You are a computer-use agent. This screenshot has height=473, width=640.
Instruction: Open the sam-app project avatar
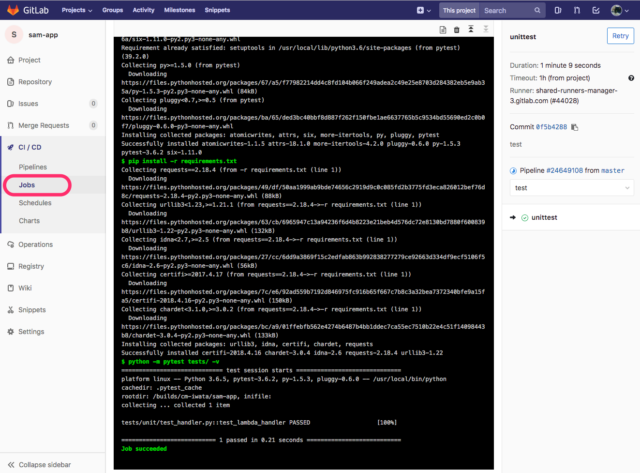[14, 35]
